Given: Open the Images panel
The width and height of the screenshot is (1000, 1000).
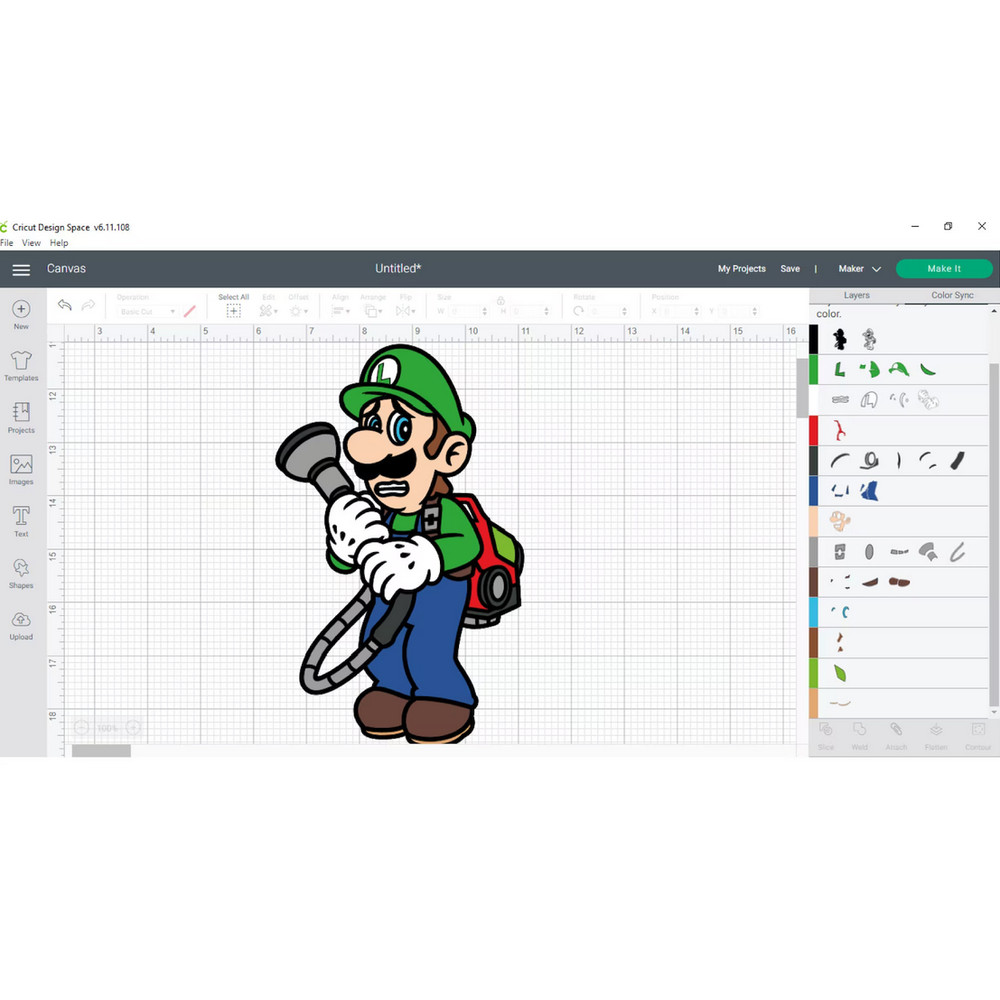Looking at the screenshot, I should click(x=20, y=468).
